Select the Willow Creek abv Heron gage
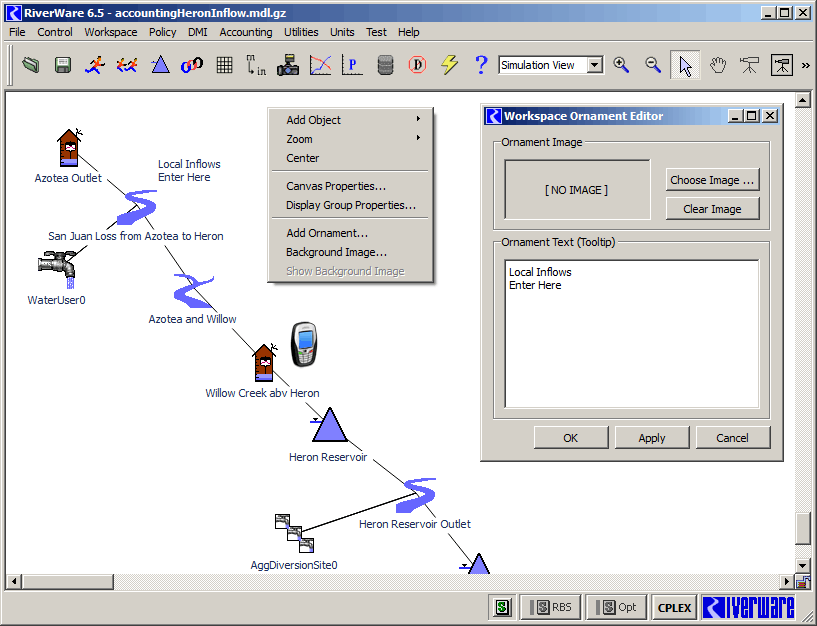817x626 pixels. click(x=265, y=362)
